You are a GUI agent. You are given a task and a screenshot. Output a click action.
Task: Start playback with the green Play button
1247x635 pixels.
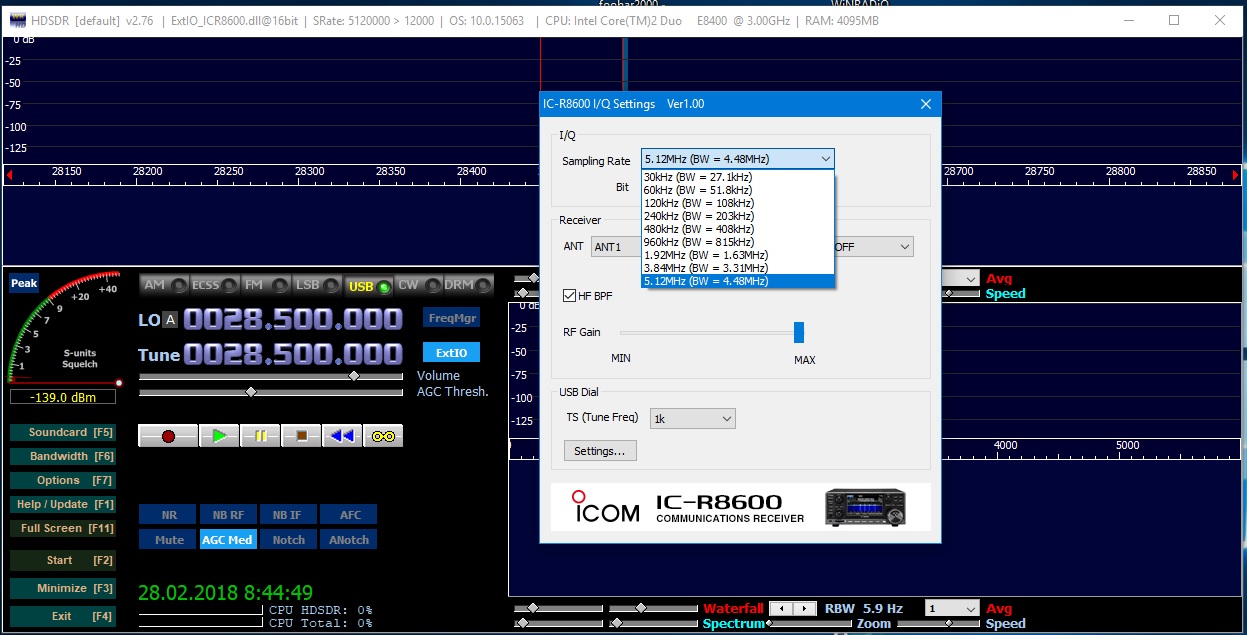click(219, 436)
